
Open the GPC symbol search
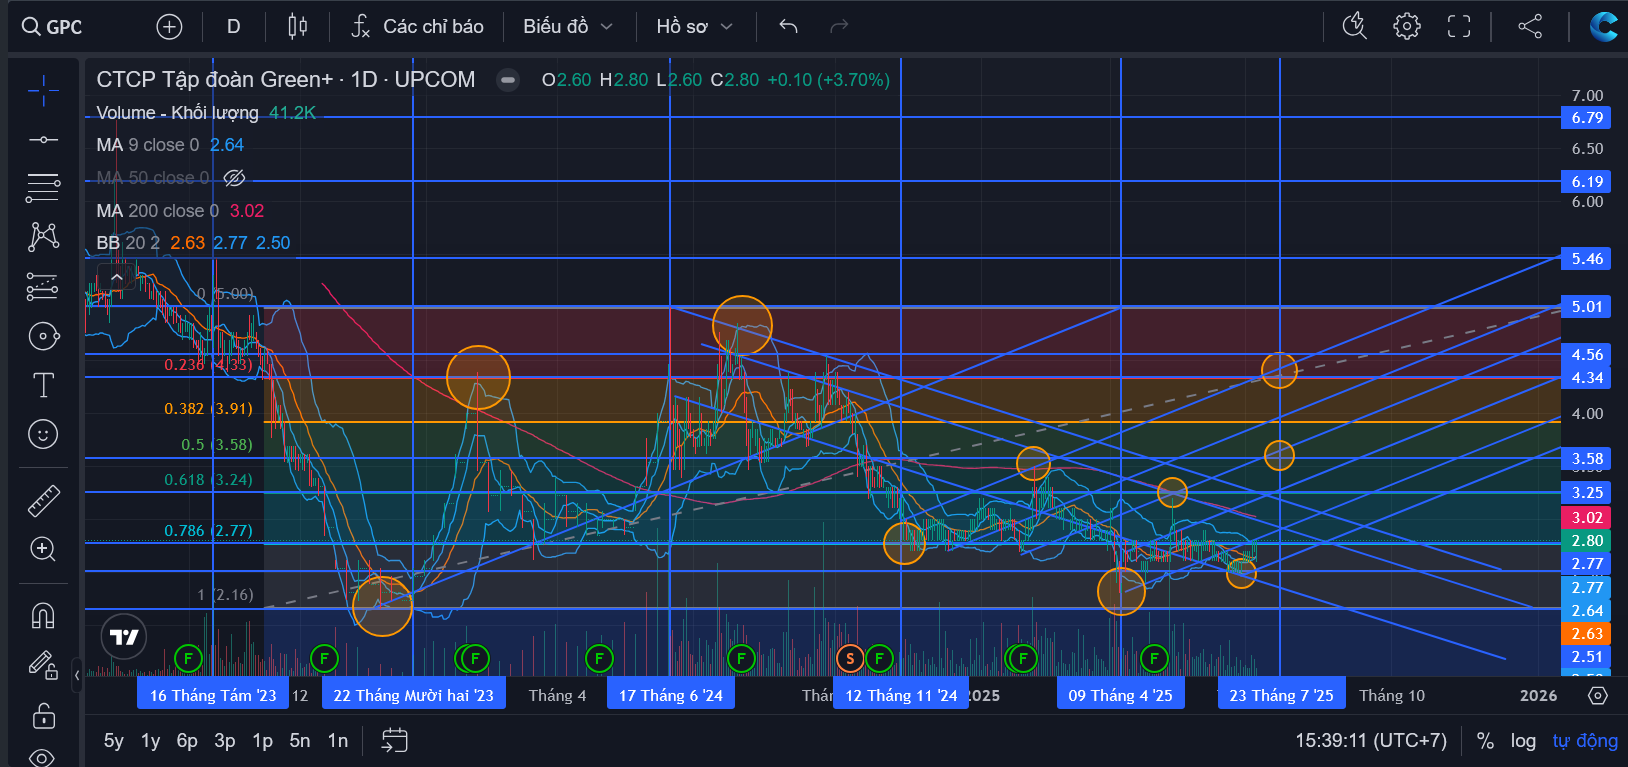pos(53,27)
